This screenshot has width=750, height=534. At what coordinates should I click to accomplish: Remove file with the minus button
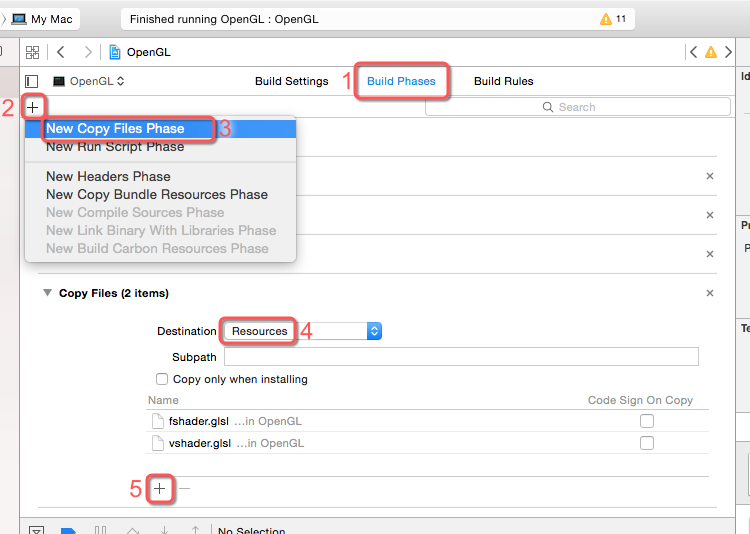coord(185,489)
